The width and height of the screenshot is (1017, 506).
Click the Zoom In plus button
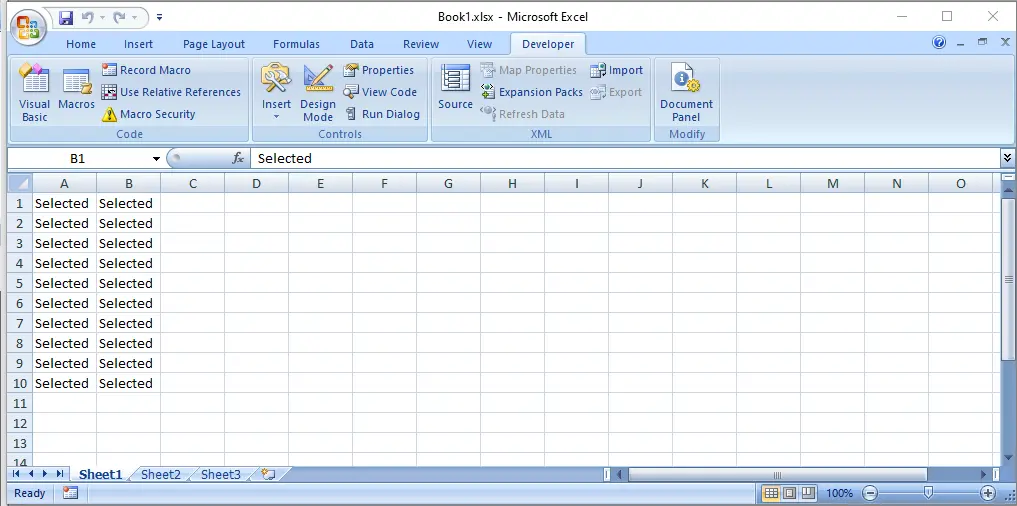(x=988, y=493)
